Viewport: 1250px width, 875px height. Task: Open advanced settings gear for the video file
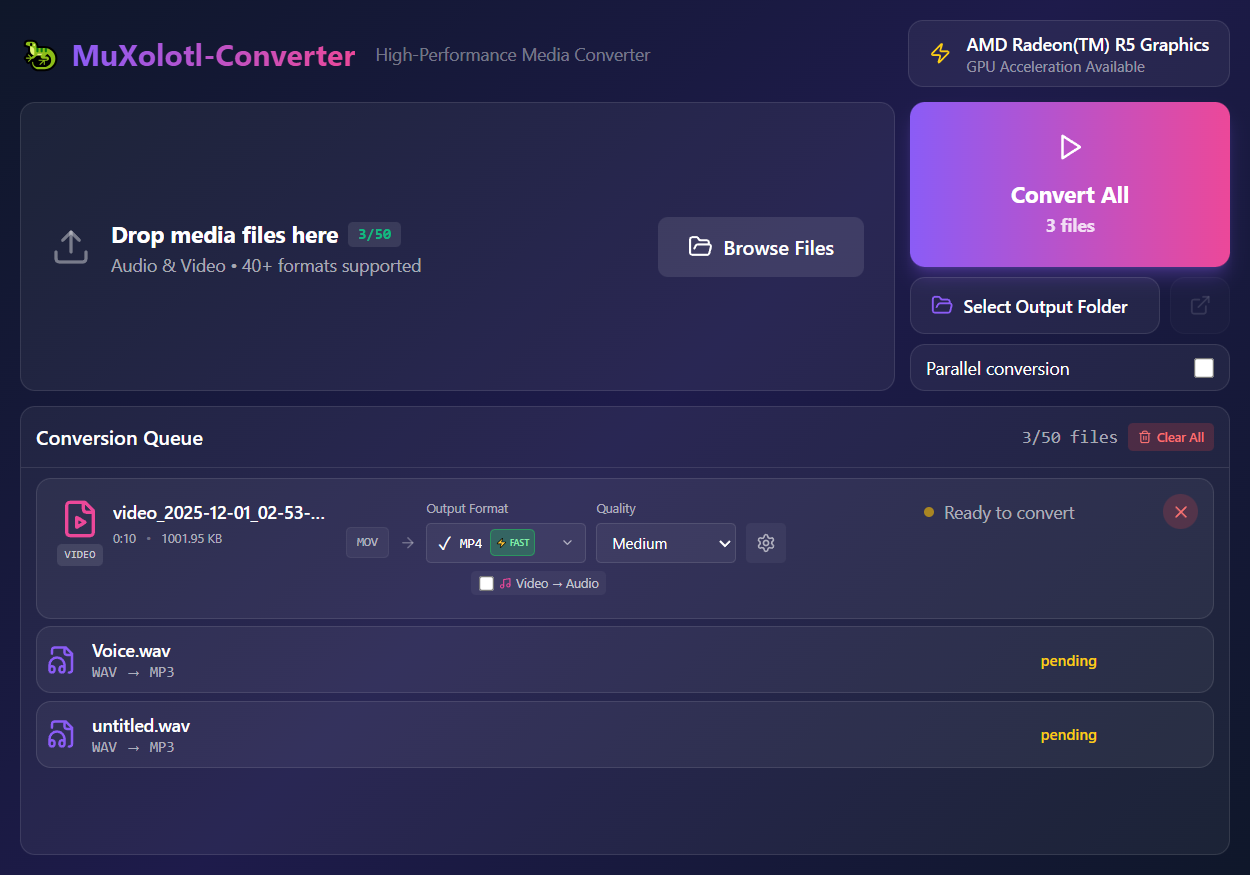766,543
